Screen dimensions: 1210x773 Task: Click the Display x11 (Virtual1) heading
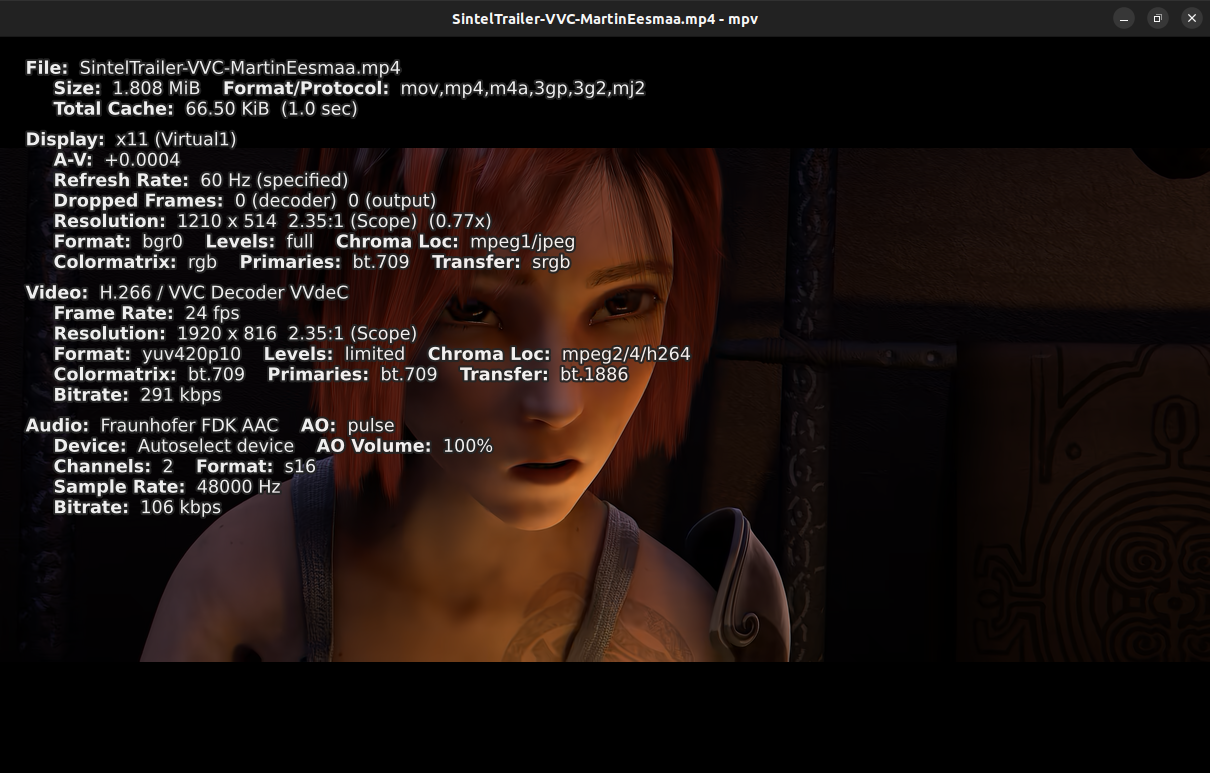pyautogui.click(x=131, y=140)
